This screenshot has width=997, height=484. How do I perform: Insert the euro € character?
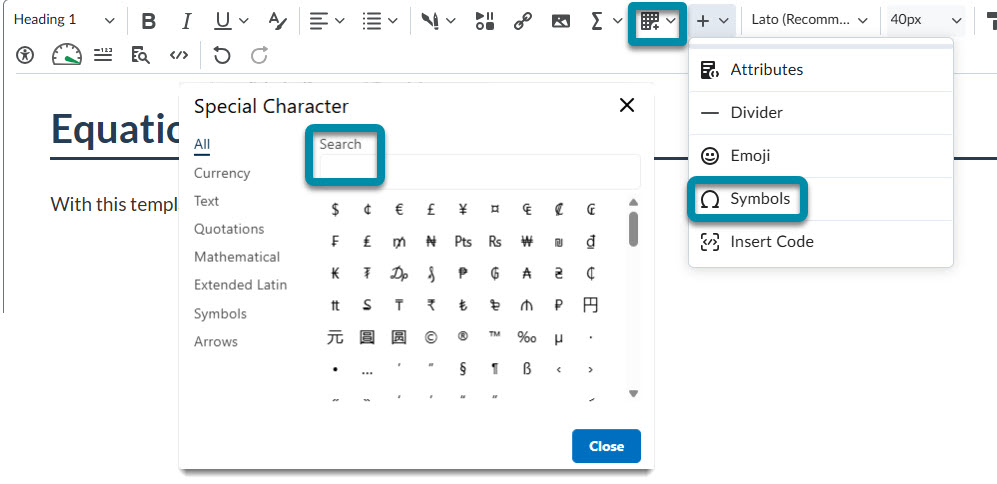click(x=399, y=210)
